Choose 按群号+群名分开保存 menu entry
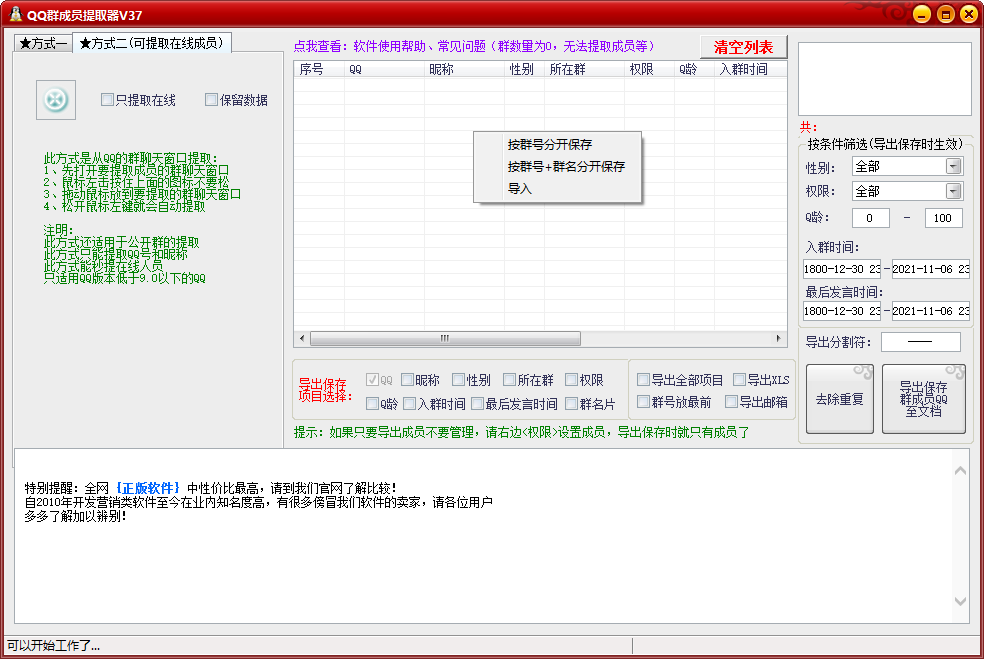The height and width of the screenshot is (659, 984). pyautogui.click(x=566, y=166)
